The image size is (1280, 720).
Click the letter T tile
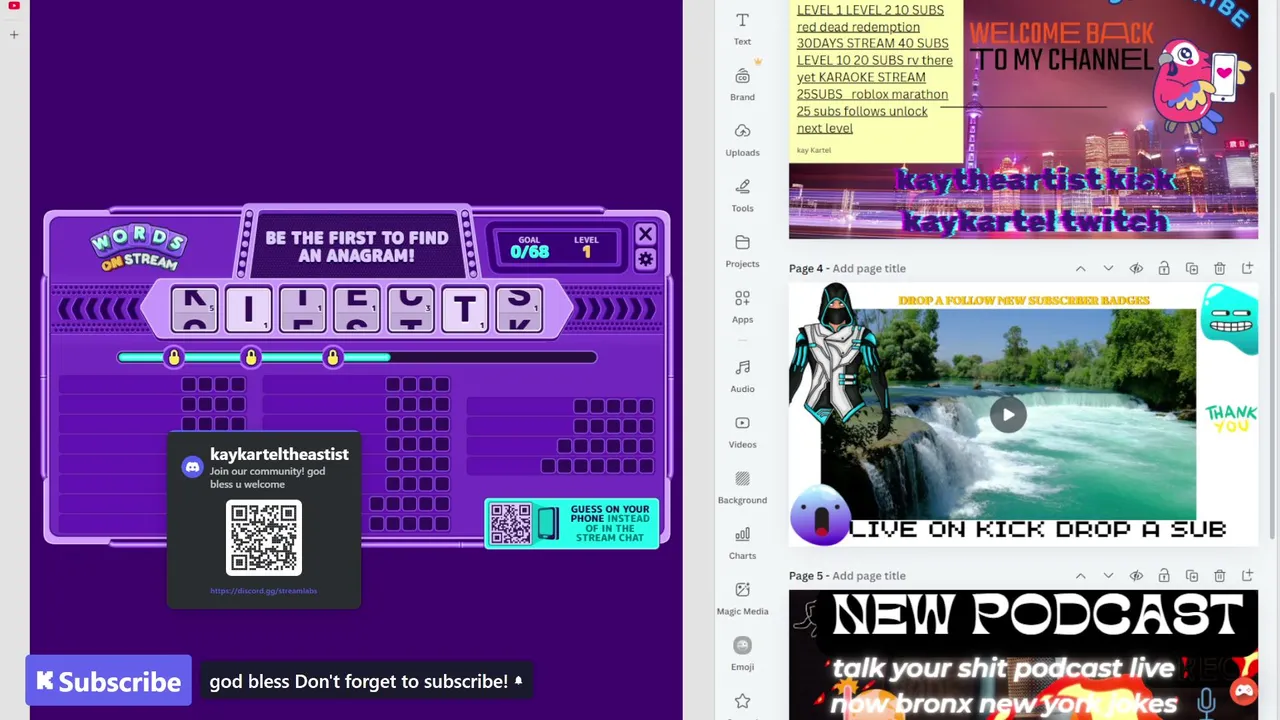tap(464, 308)
